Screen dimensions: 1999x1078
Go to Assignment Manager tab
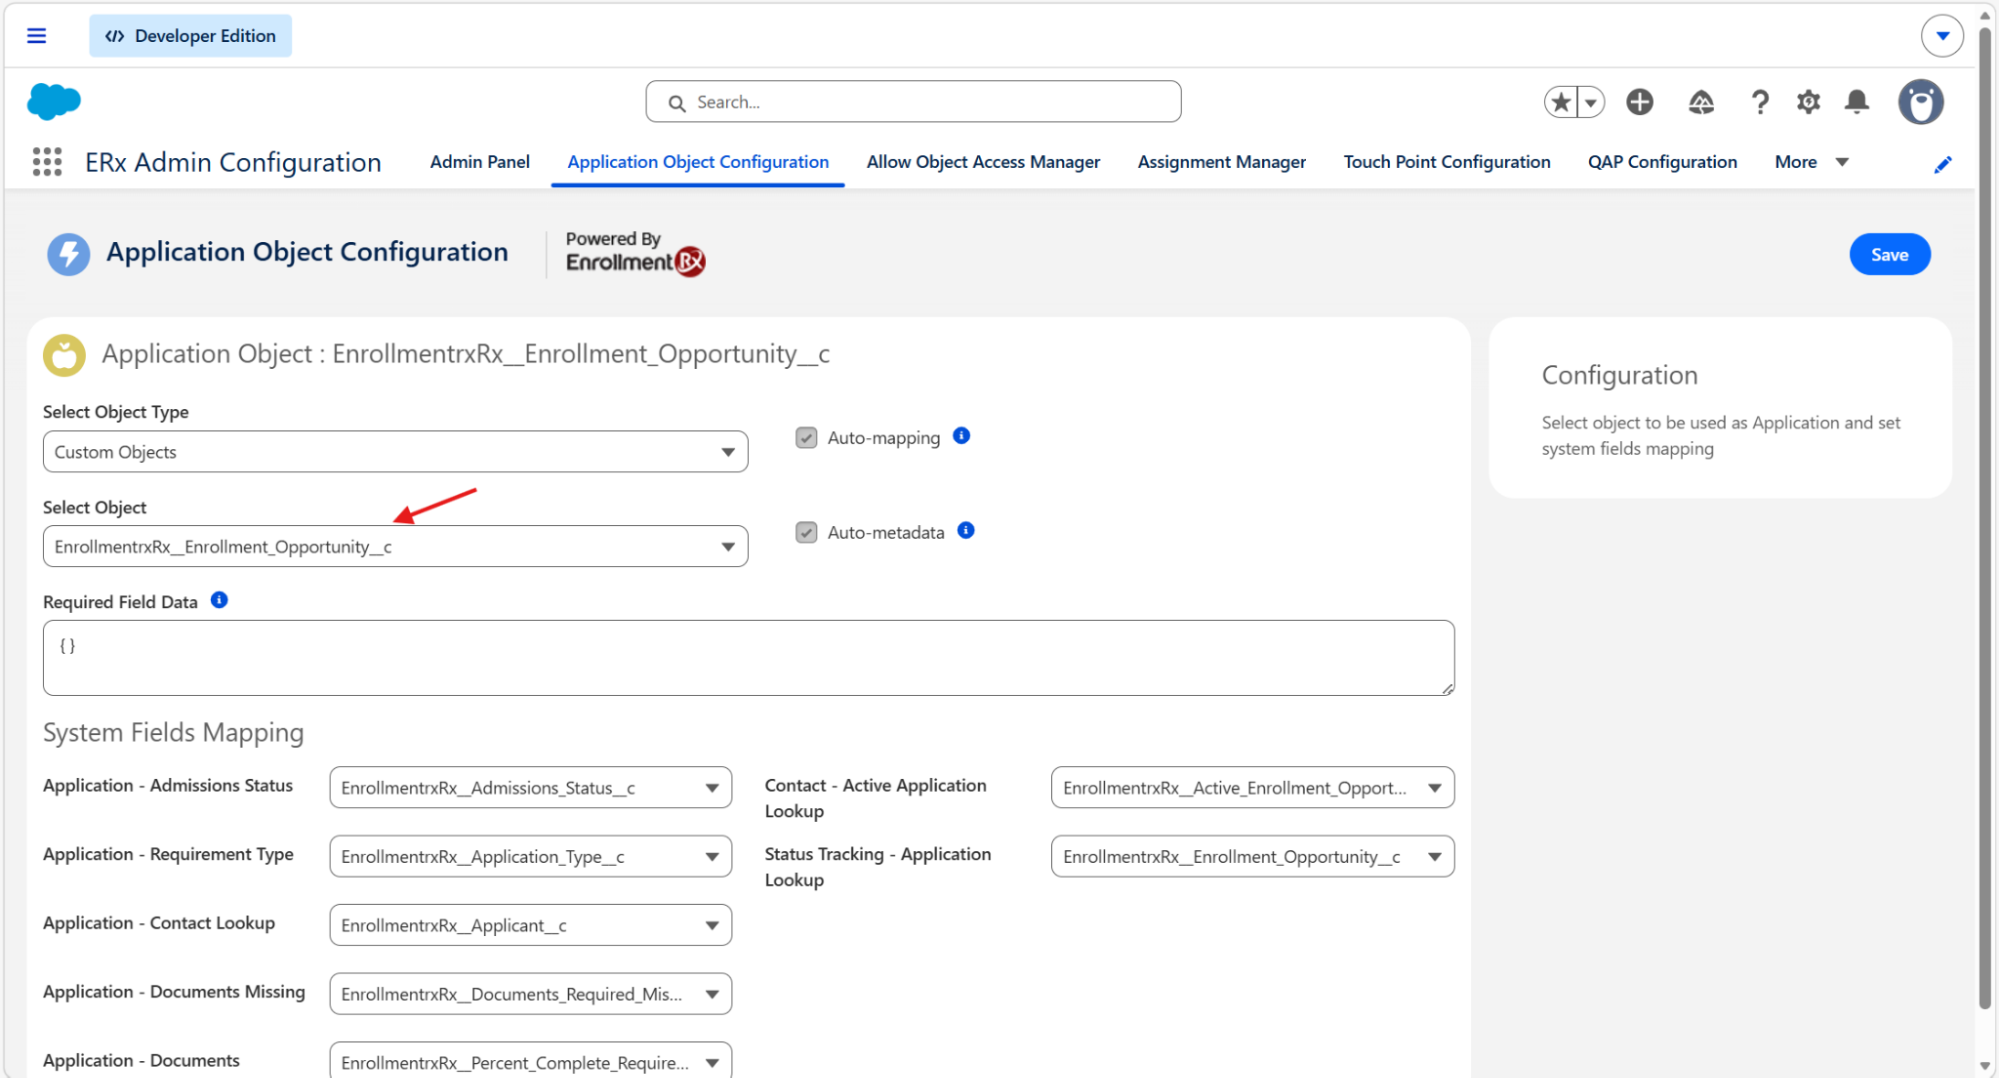coord(1221,162)
